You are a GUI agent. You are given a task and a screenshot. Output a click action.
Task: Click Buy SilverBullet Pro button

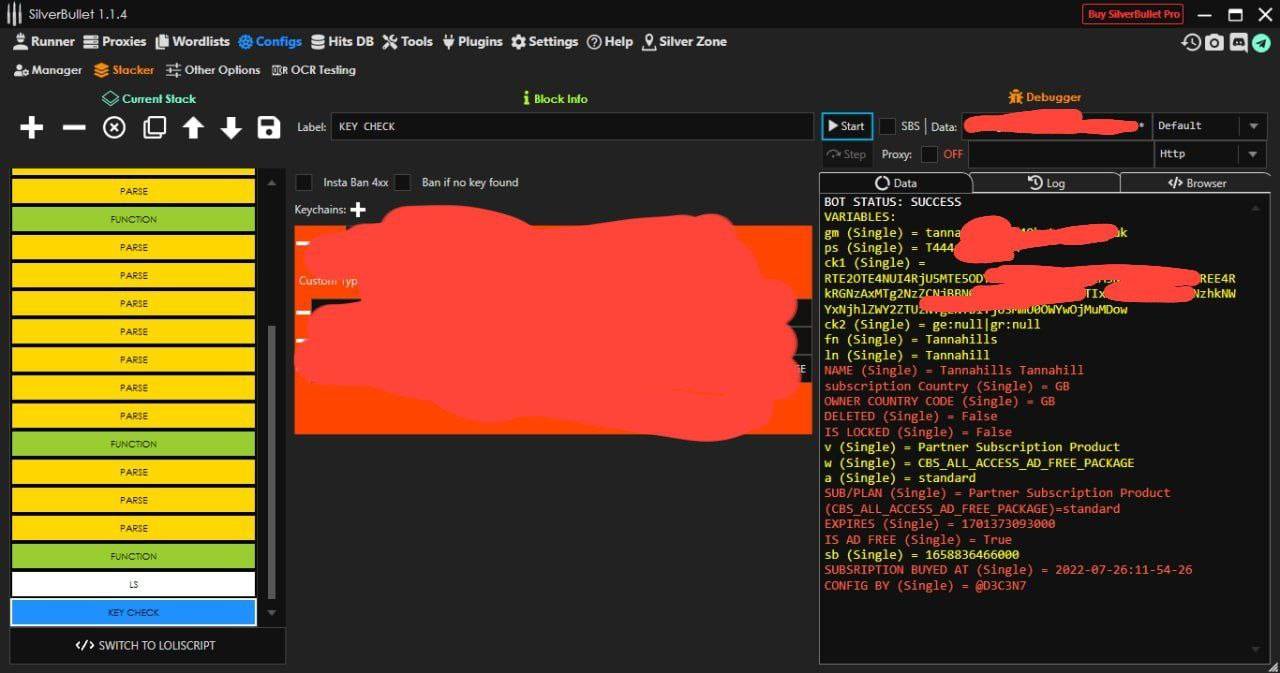[x=1133, y=14]
